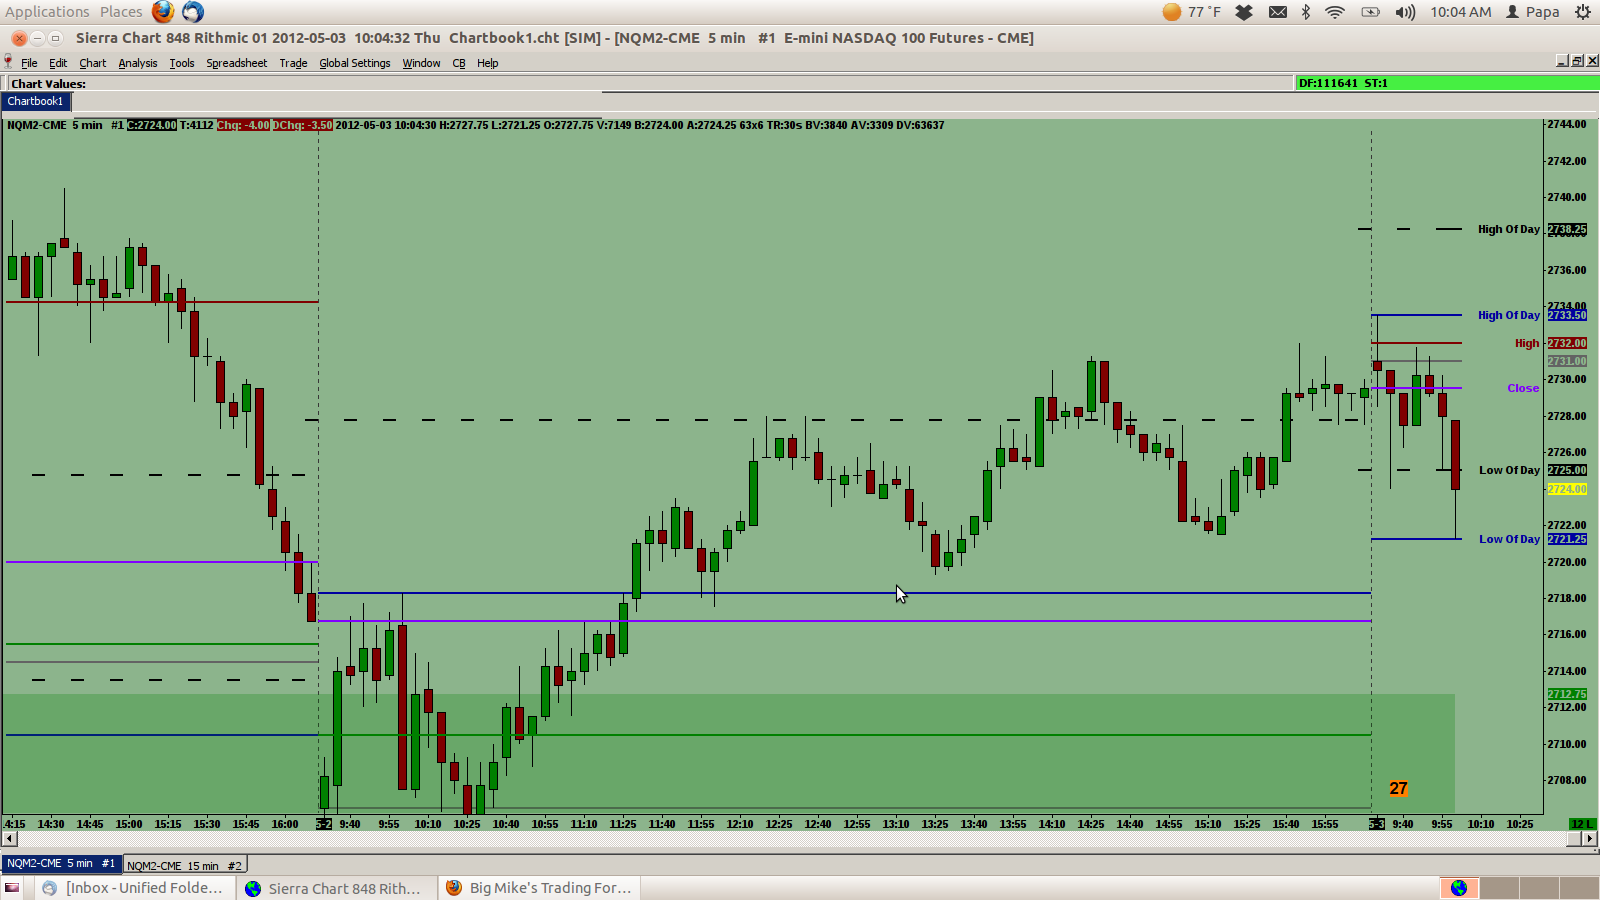Click the green 2712.75 price tag

tap(1567, 694)
